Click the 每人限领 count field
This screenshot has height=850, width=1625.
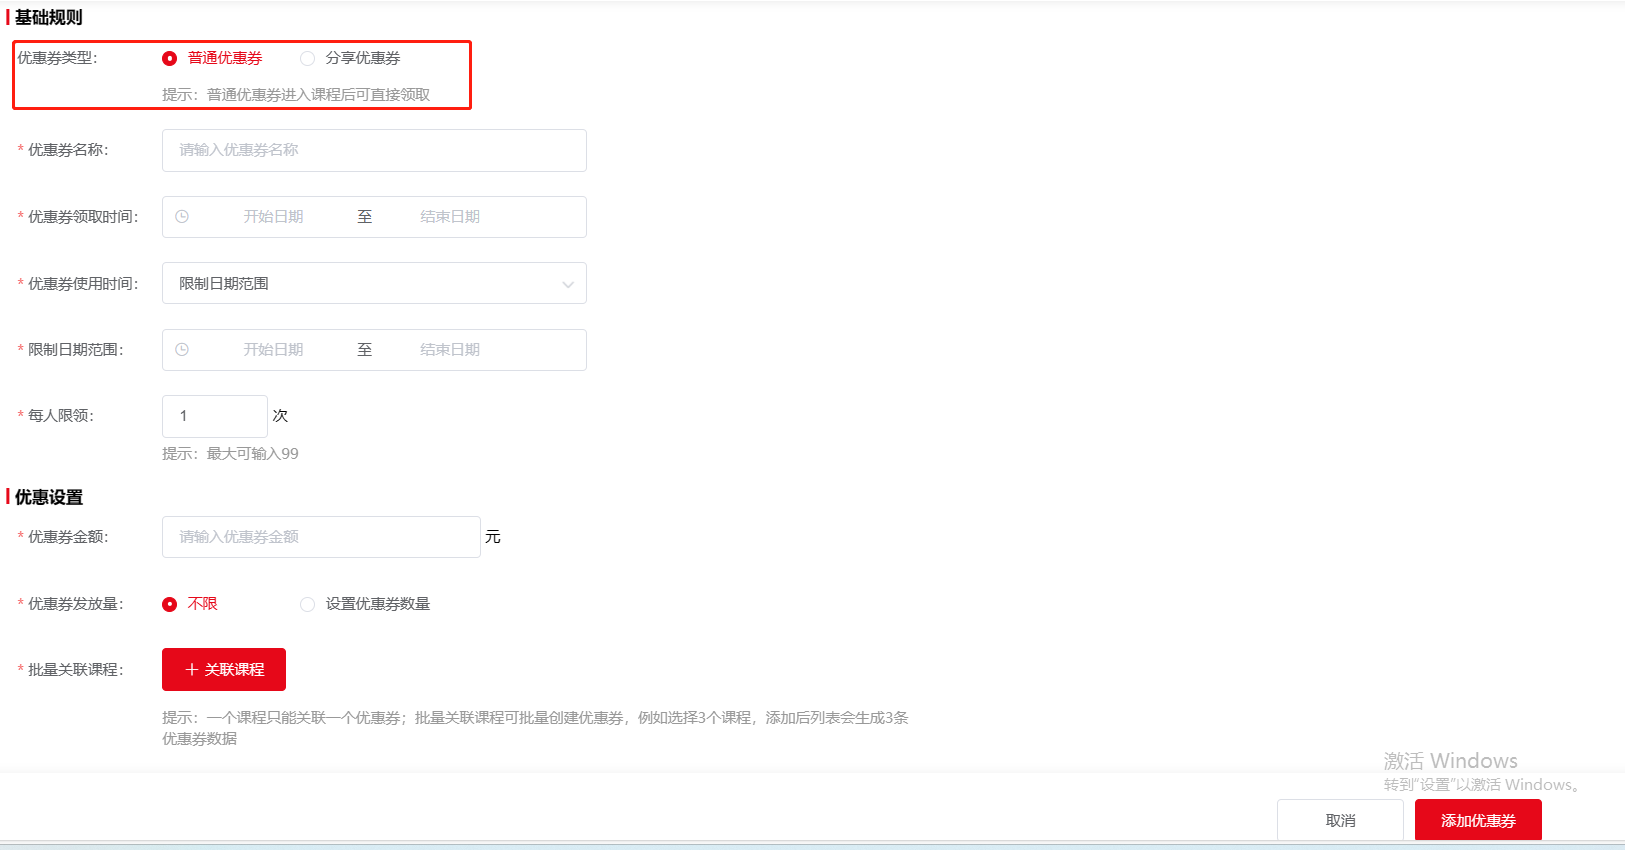[x=214, y=416]
